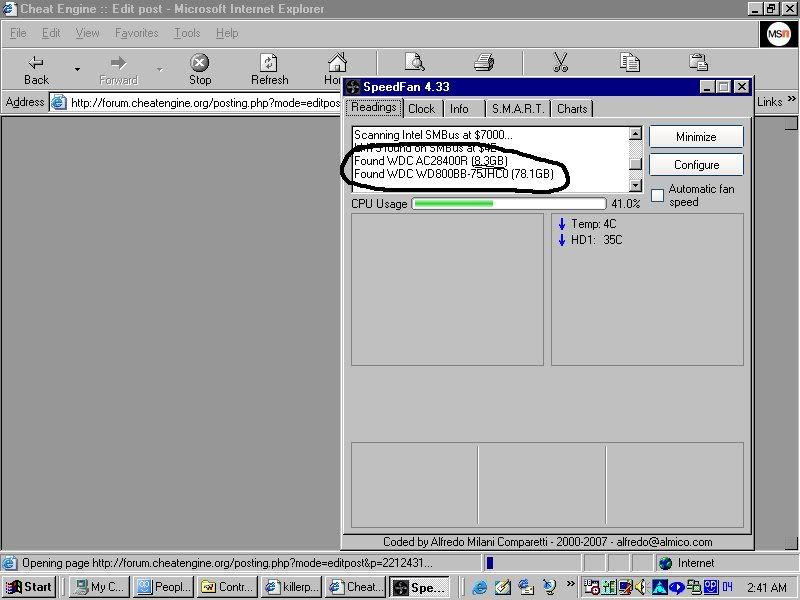Click the calendar clock tray icon

[591, 587]
